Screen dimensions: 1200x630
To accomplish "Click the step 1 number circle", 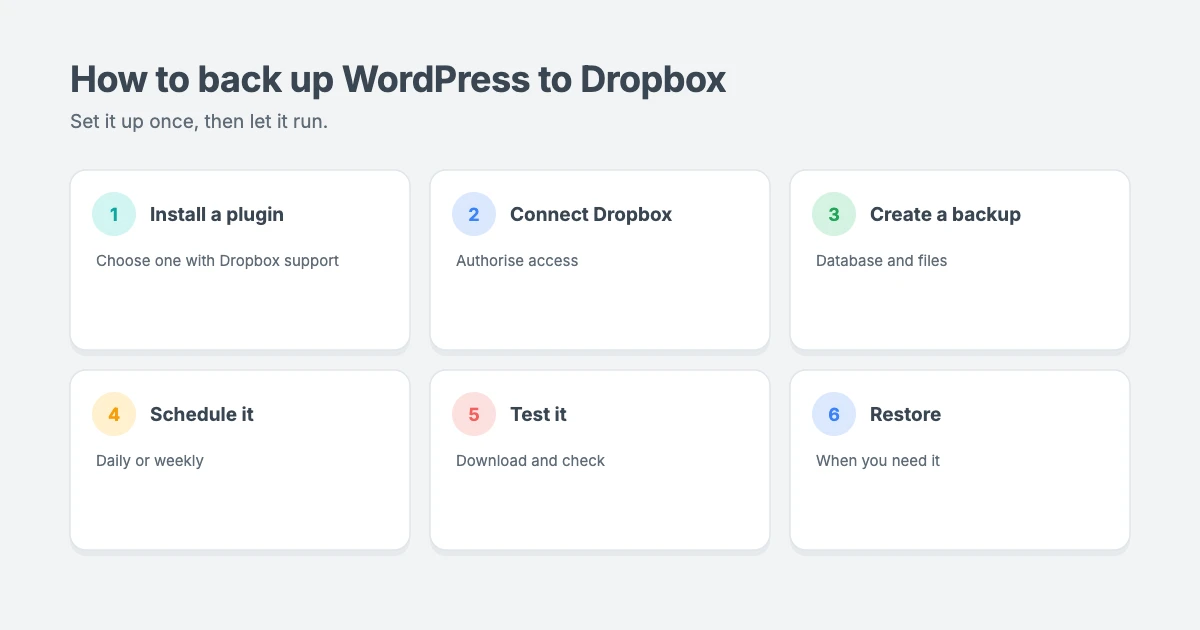I will (x=114, y=214).
